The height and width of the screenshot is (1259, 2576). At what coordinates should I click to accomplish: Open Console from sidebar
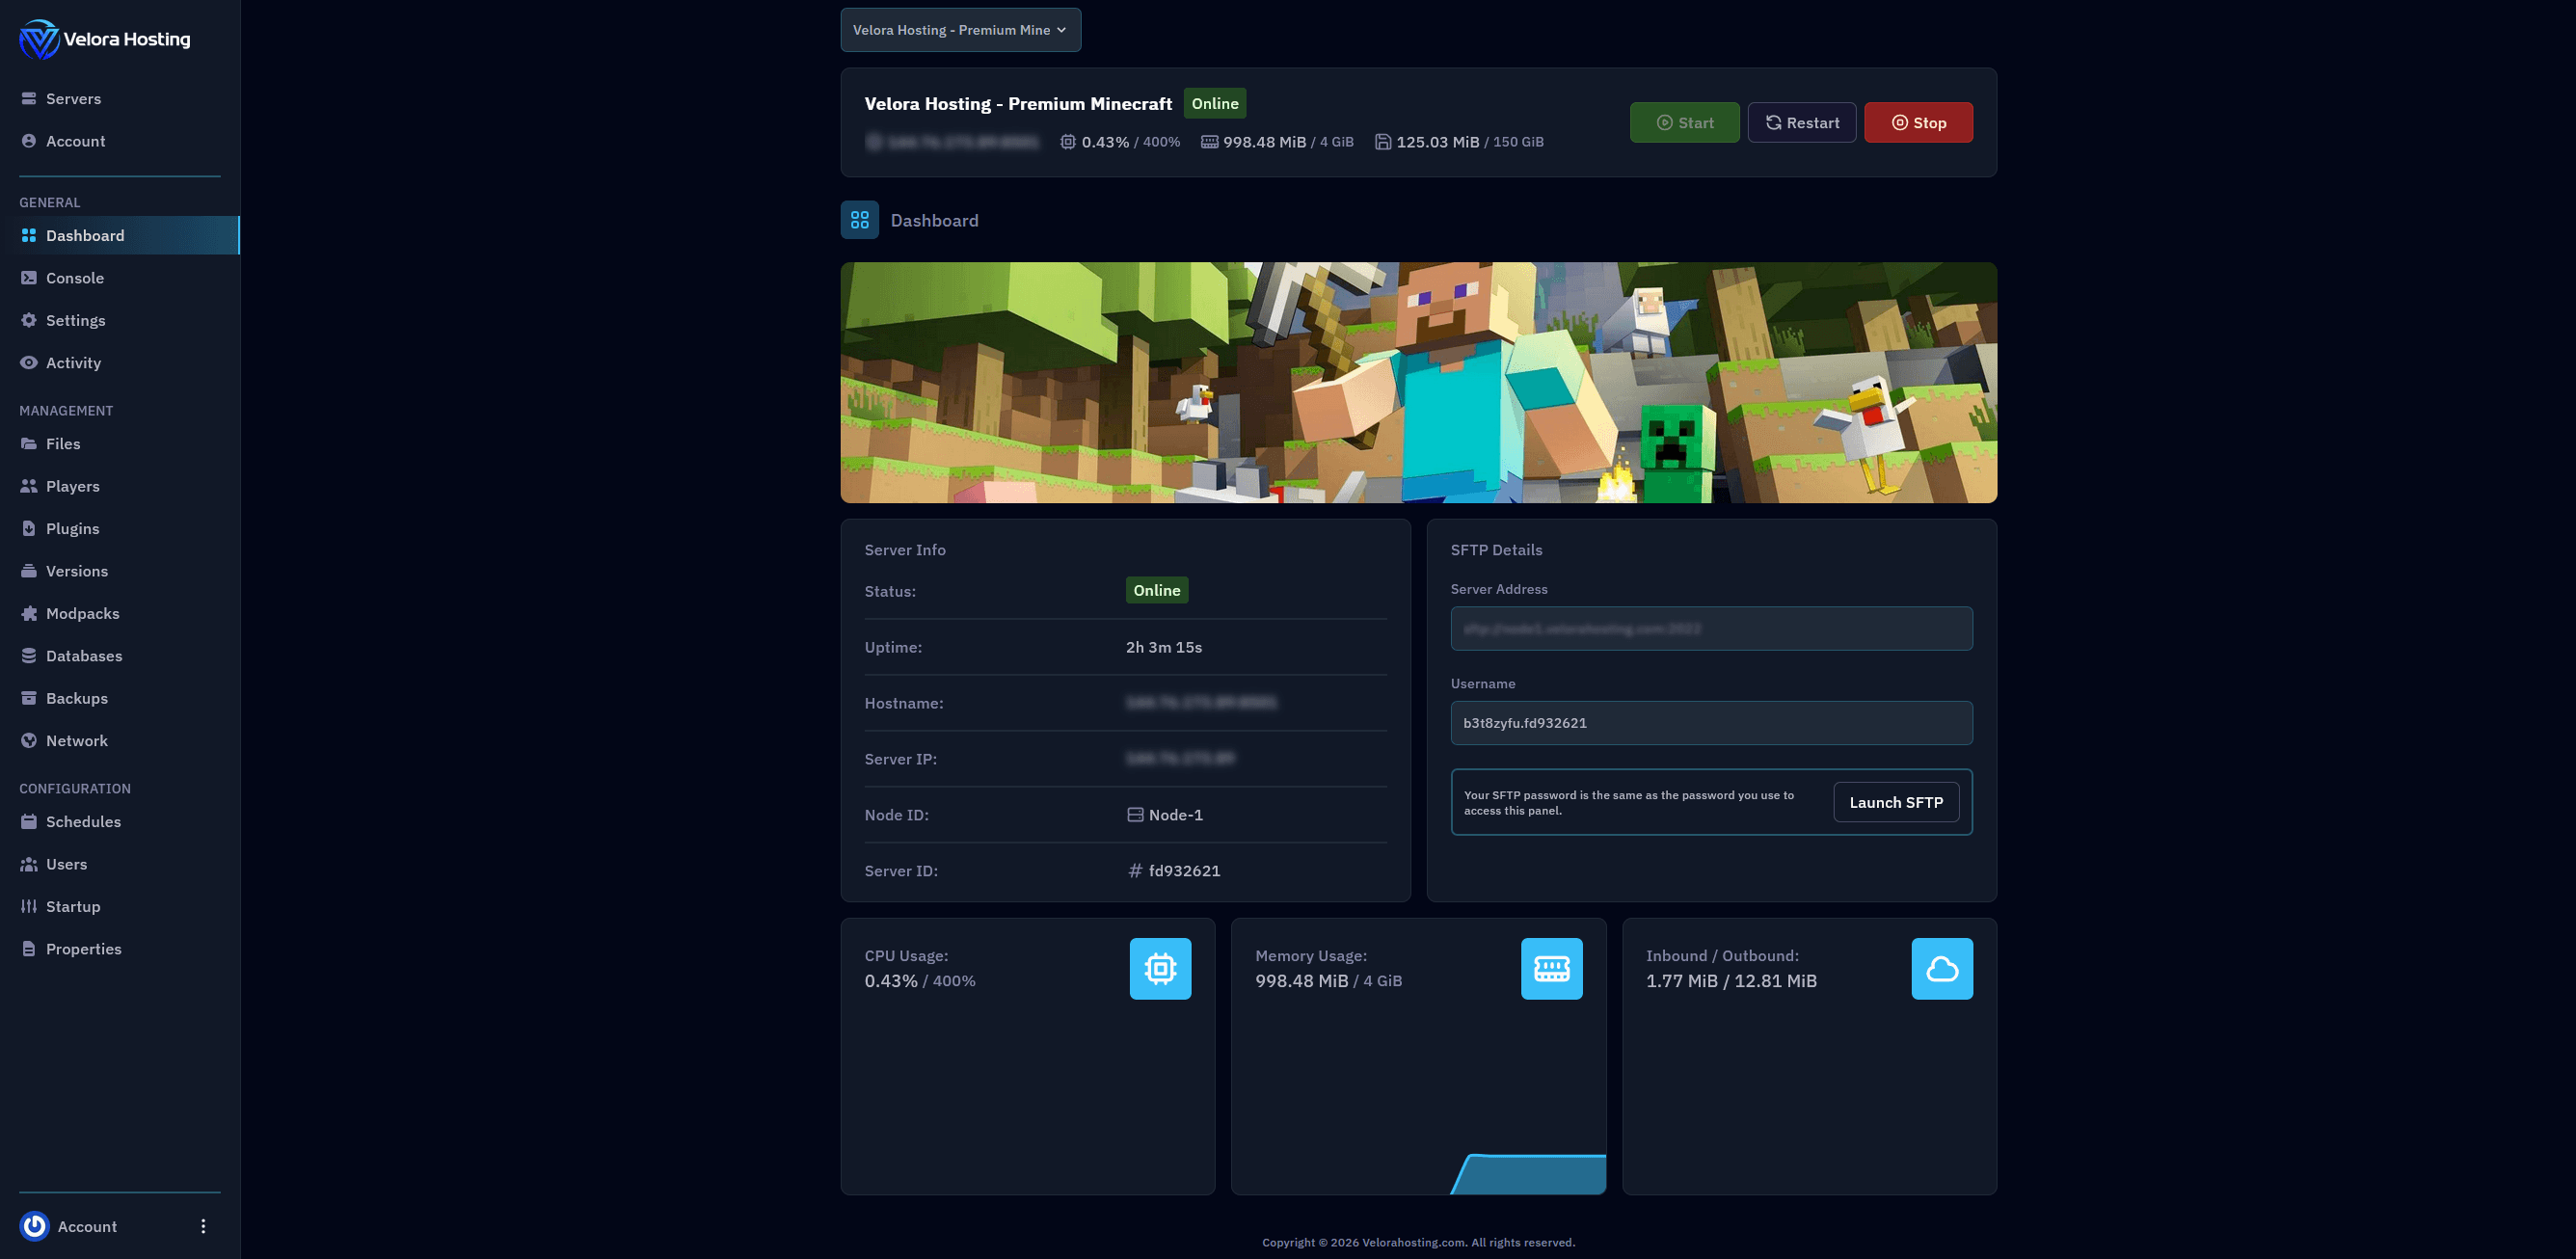[x=75, y=278]
